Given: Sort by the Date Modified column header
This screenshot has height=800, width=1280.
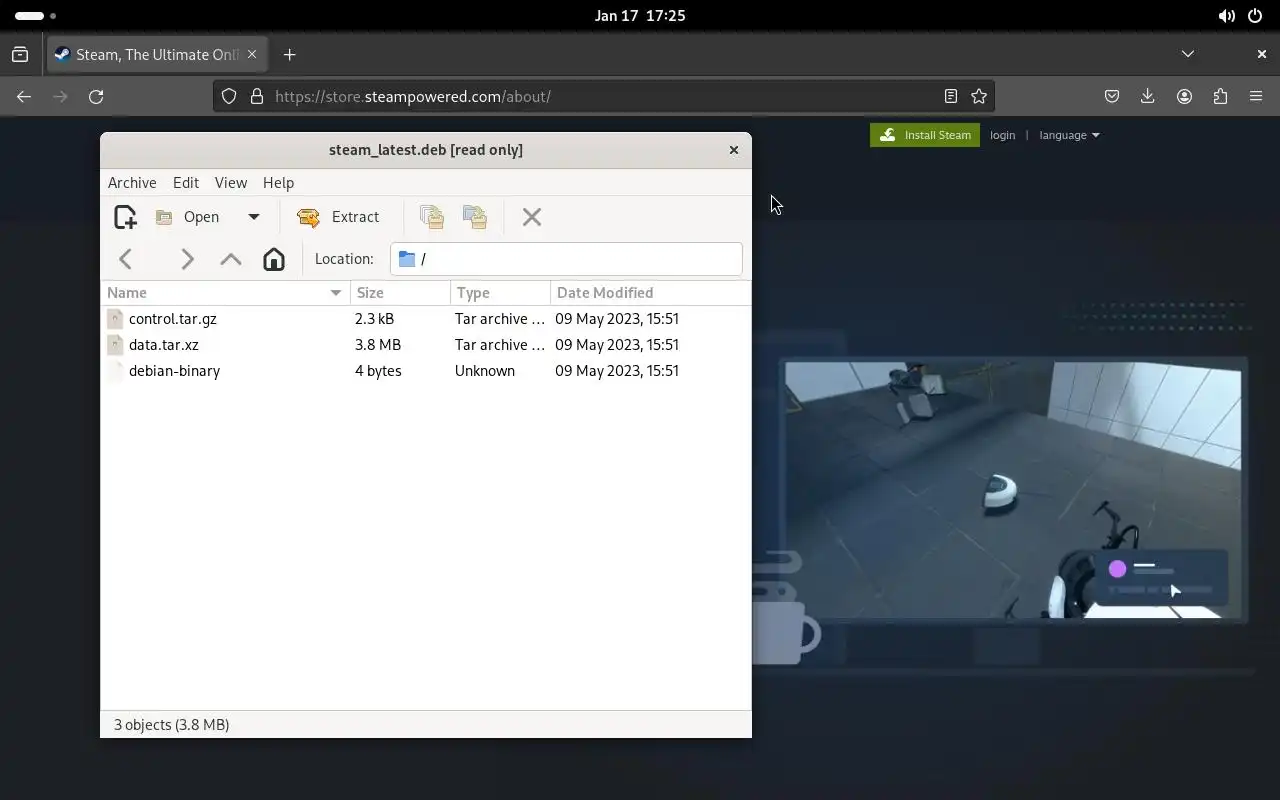Looking at the screenshot, I should 650,293.
